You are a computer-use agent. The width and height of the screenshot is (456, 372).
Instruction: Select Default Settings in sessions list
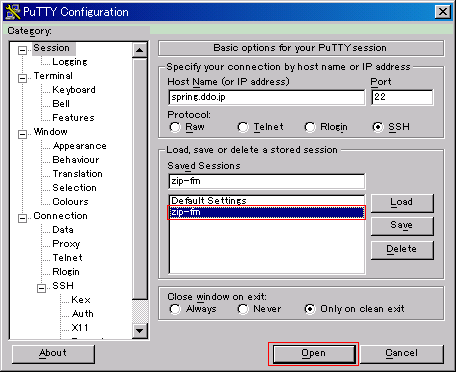(267, 201)
